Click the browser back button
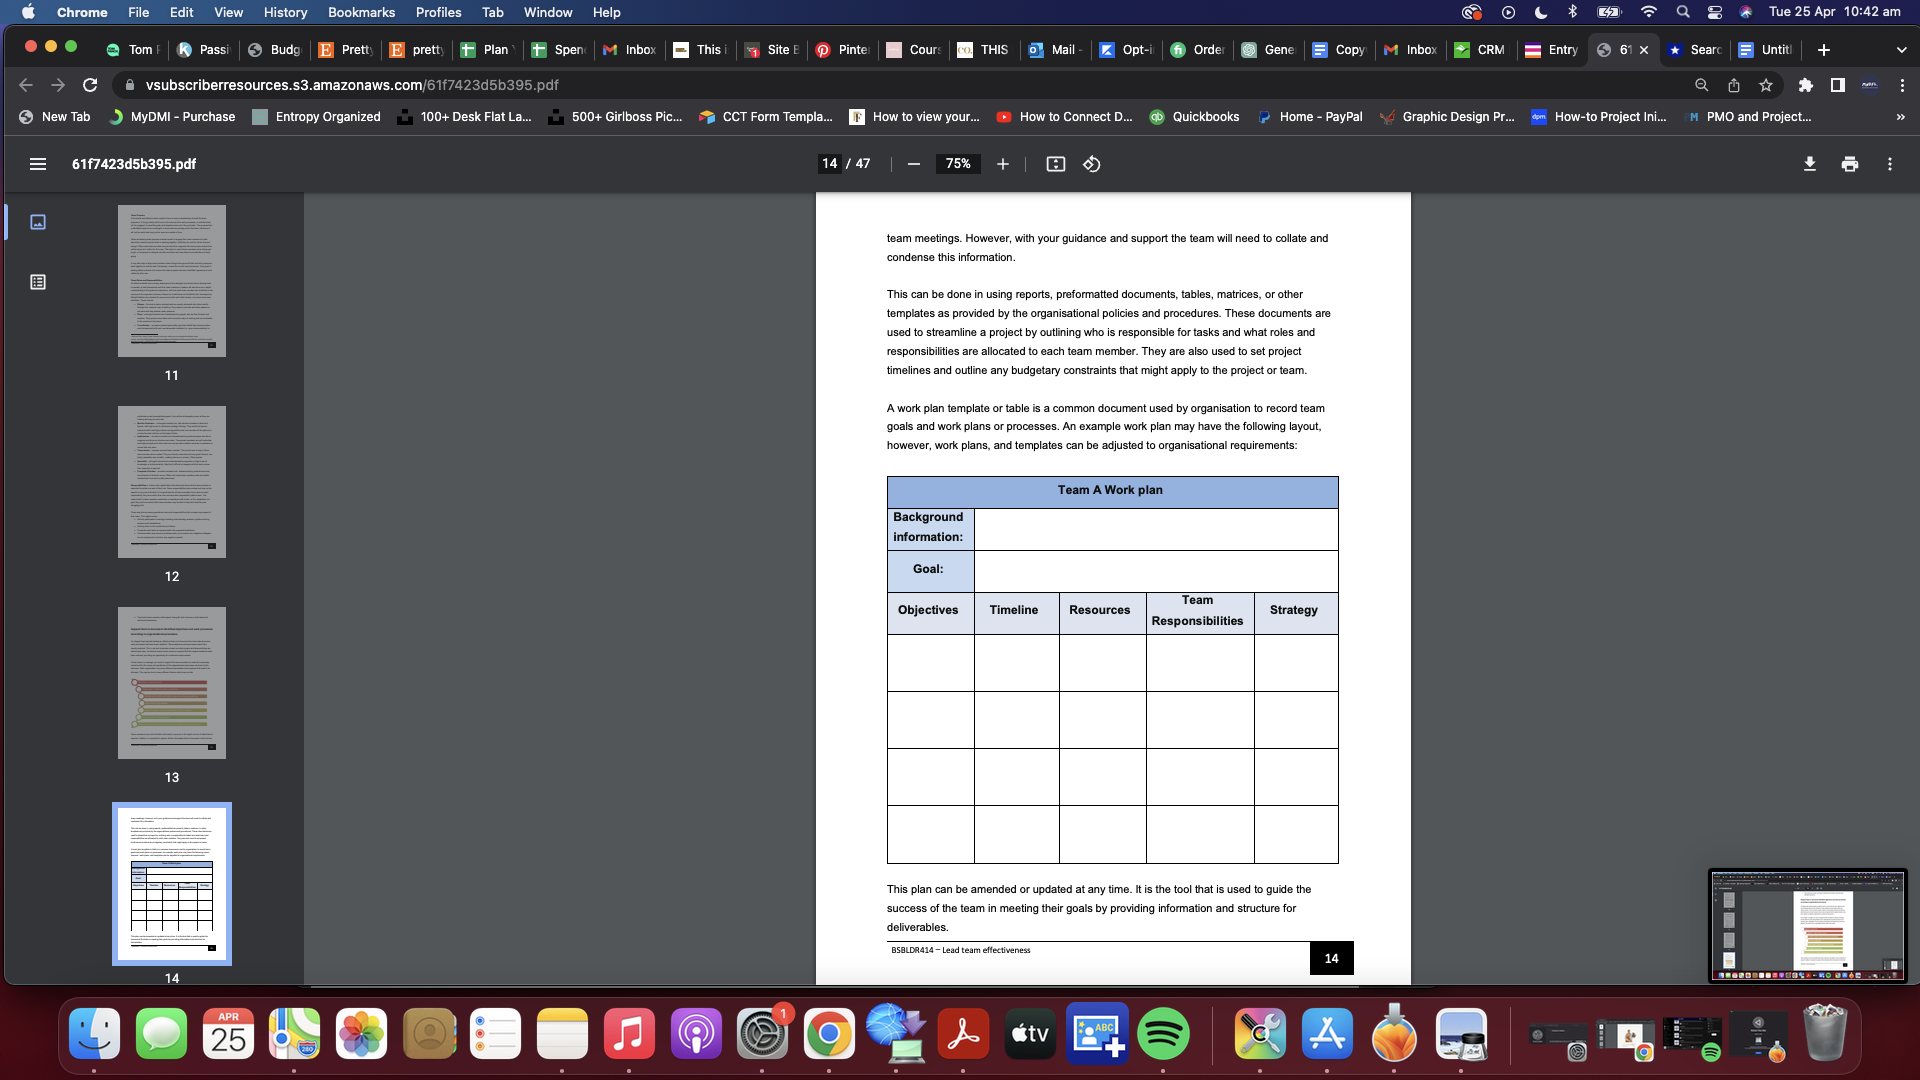1920x1080 pixels. (25, 85)
